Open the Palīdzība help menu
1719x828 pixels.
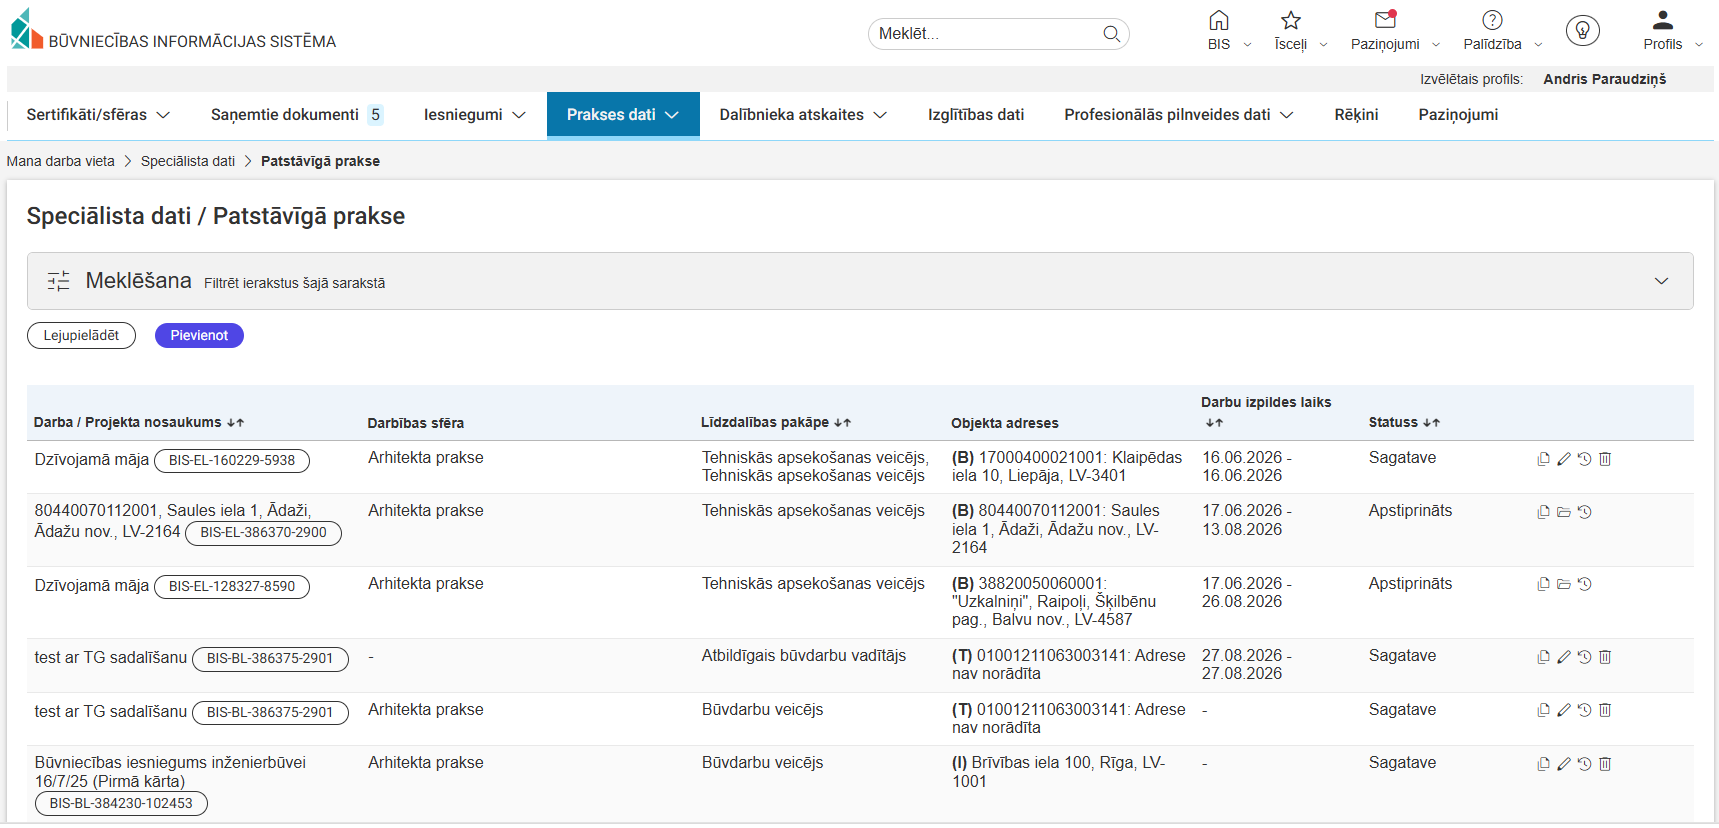click(x=1502, y=31)
